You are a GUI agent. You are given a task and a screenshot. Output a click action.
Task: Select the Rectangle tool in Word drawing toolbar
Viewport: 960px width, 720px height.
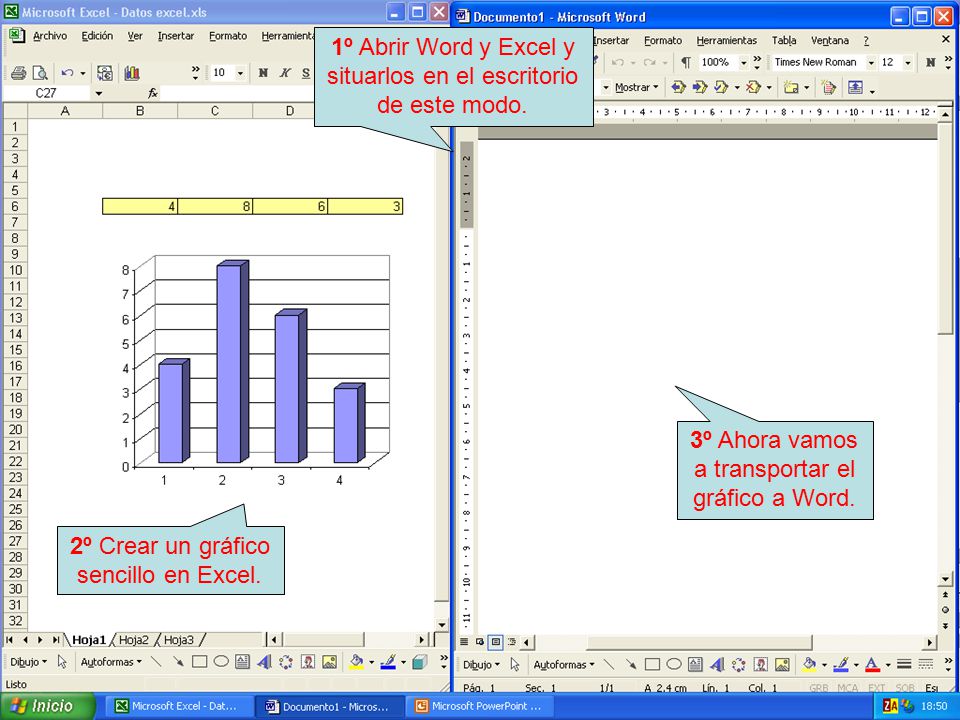(653, 664)
